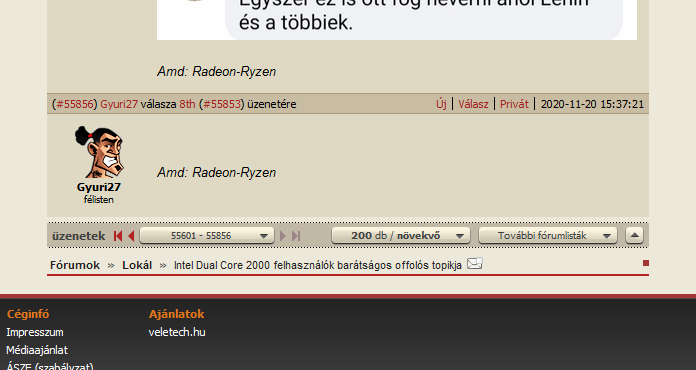Click the Privát message link
The width and height of the screenshot is (696, 370).
(x=514, y=104)
